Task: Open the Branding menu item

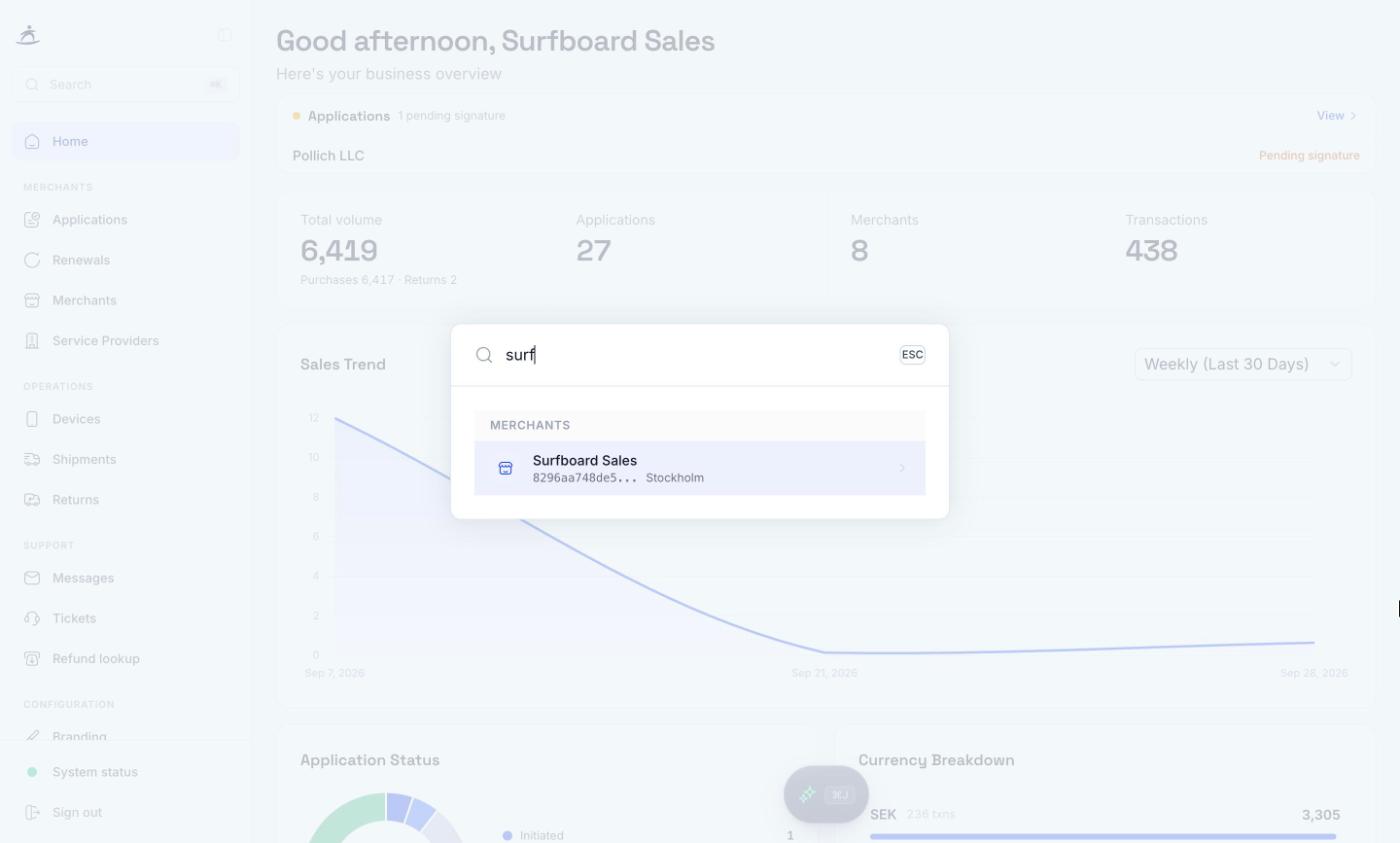Action: click(x=126, y=735)
